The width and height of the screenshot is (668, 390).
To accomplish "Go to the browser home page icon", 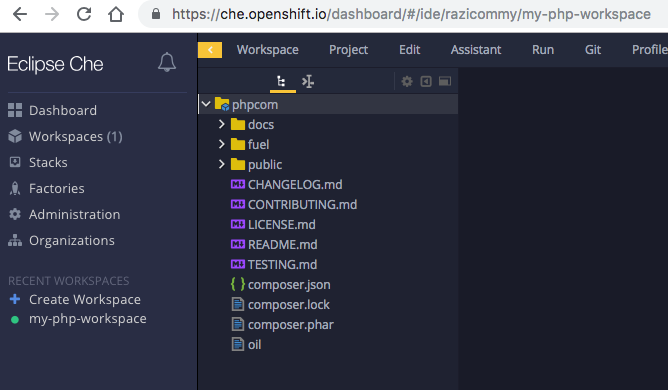I will click(x=115, y=14).
